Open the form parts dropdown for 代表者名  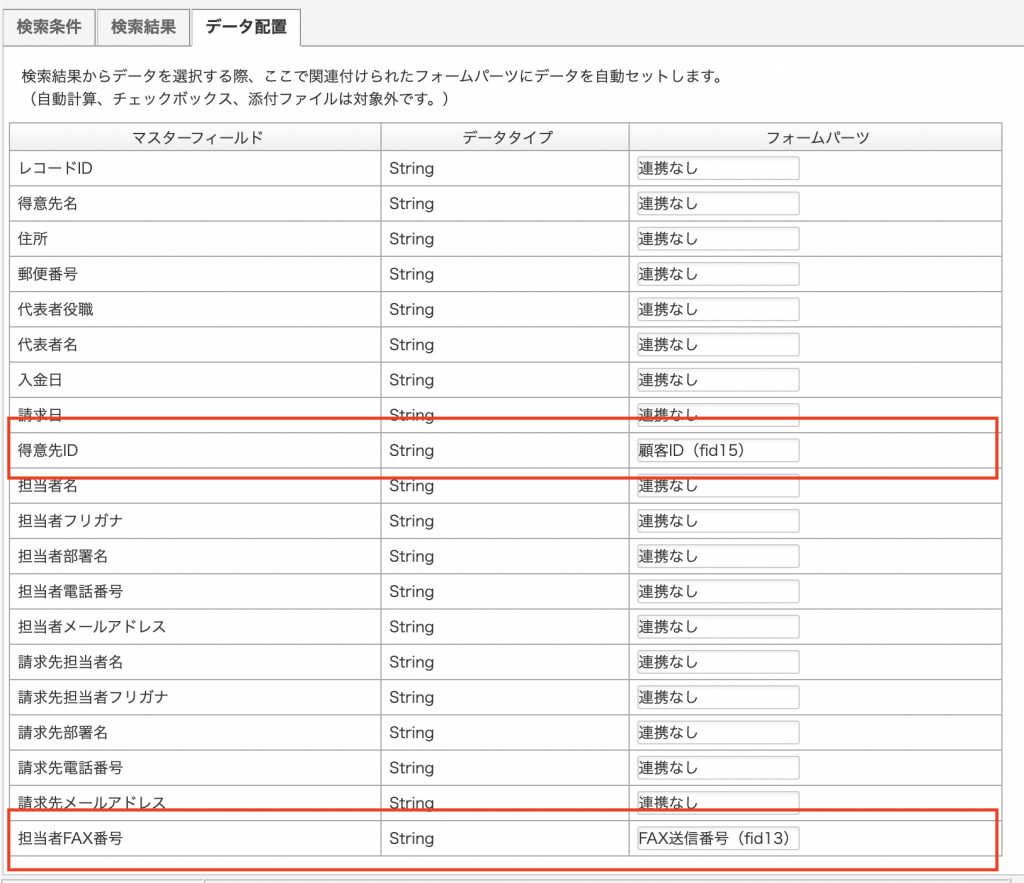pyautogui.click(x=718, y=345)
